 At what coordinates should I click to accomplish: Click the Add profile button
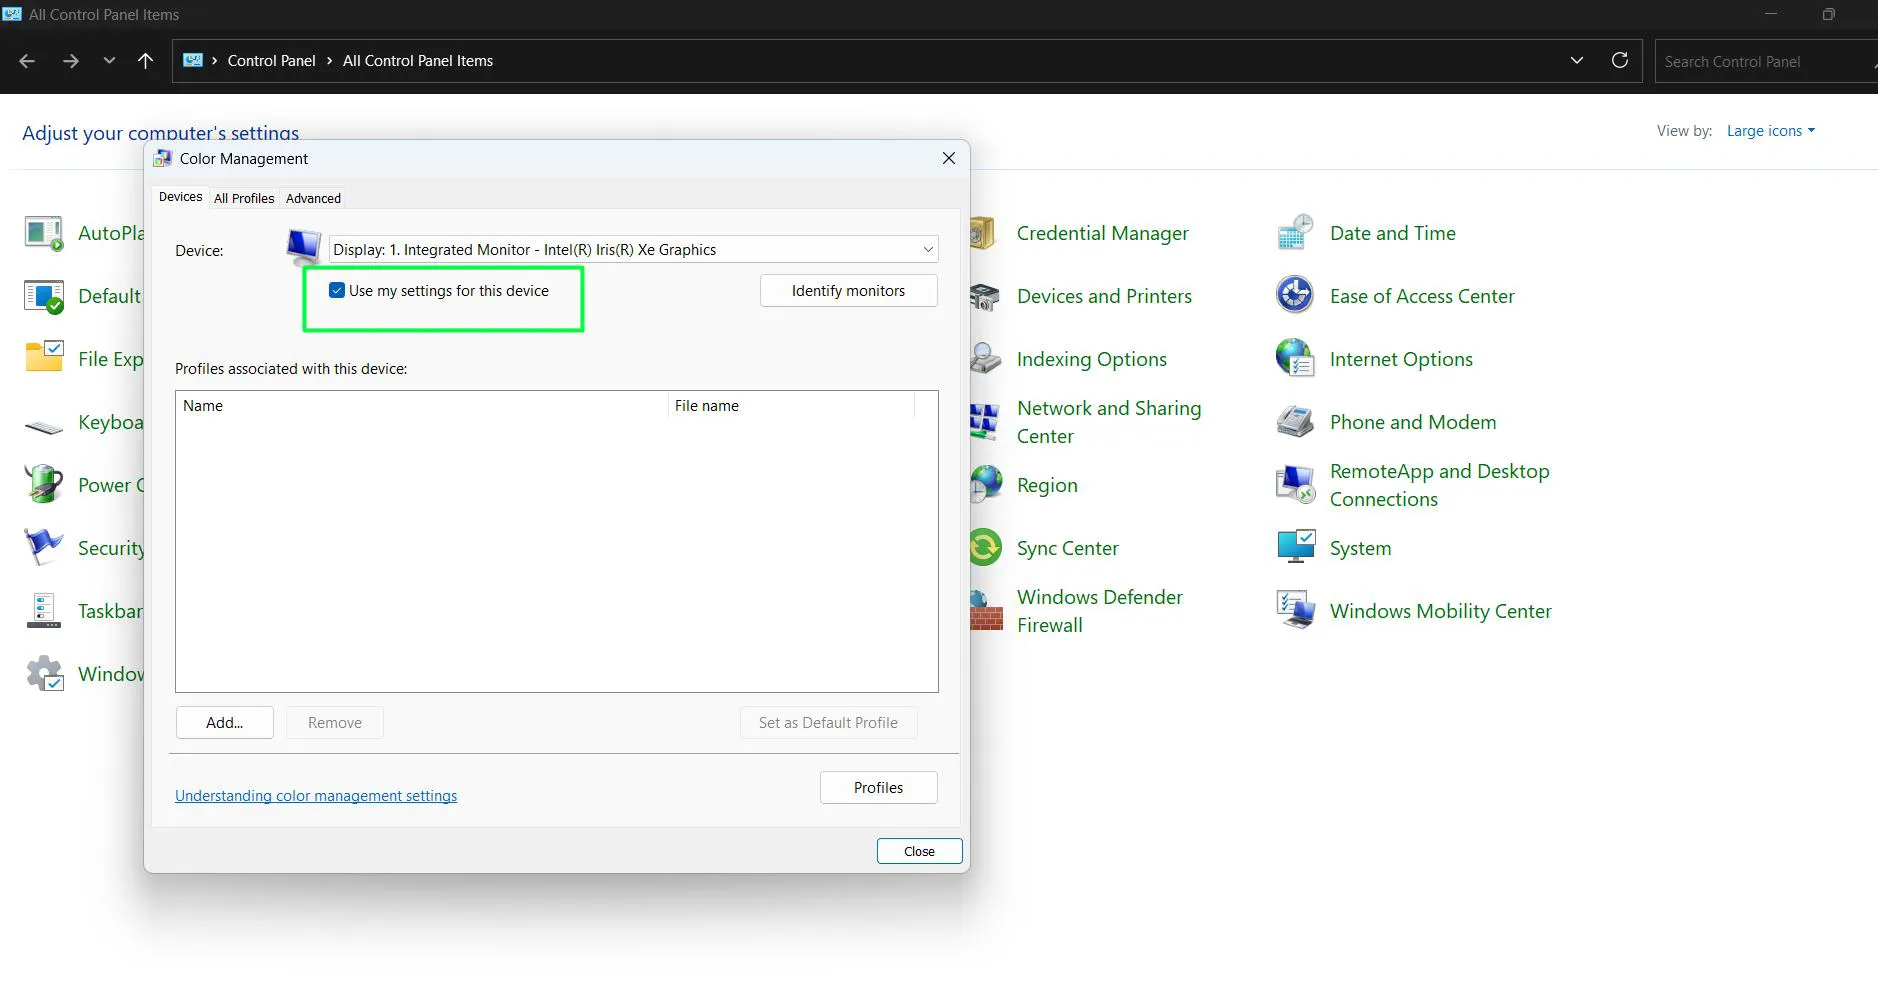[x=224, y=722]
